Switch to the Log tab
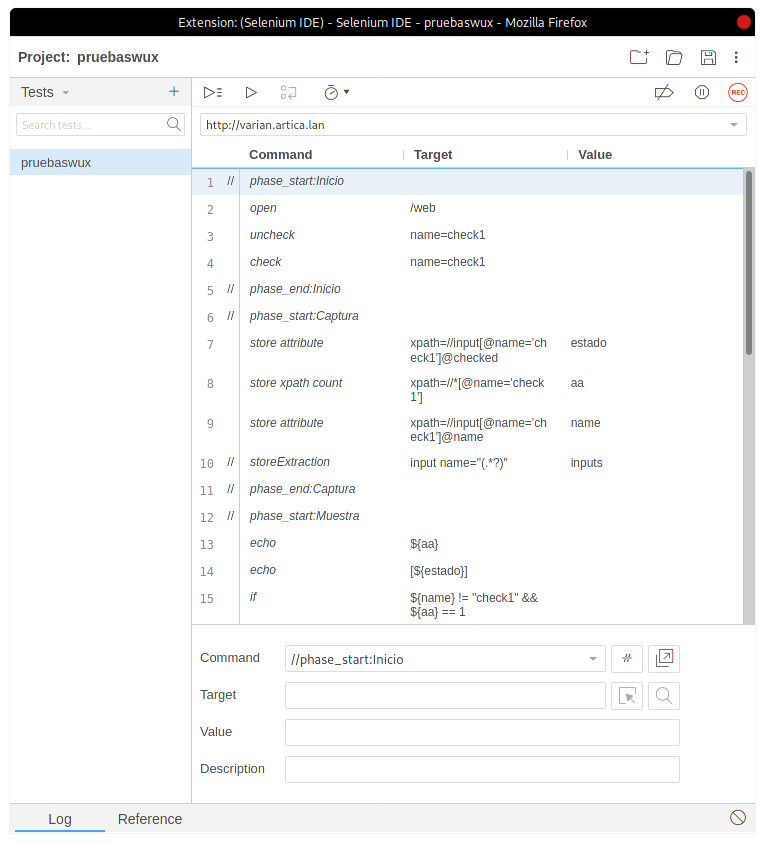Image resolution: width=765 pixels, height=843 pixels. point(60,819)
